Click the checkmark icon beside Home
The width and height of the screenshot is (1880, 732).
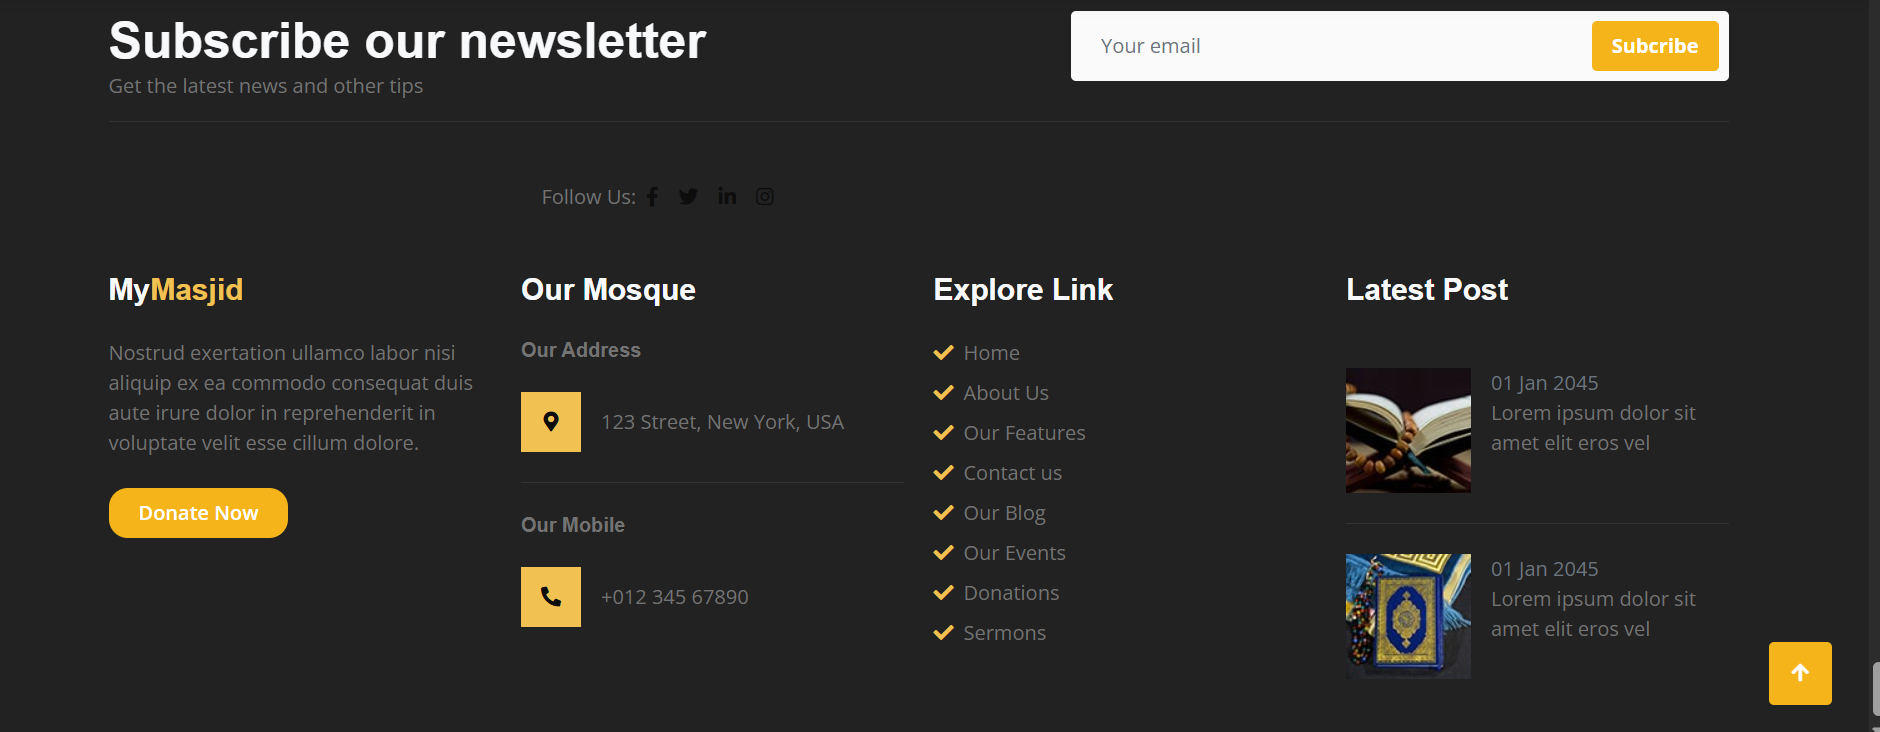click(943, 353)
